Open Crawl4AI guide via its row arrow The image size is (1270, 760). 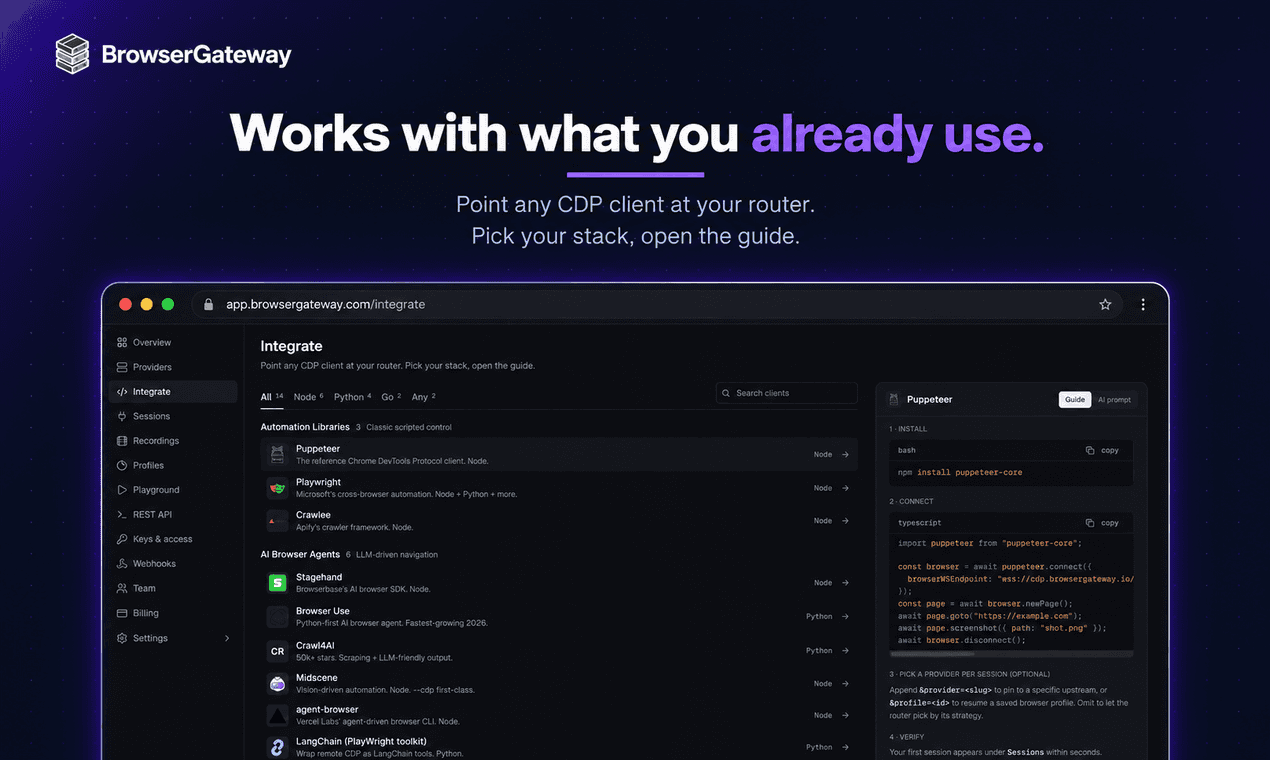click(x=845, y=651)
